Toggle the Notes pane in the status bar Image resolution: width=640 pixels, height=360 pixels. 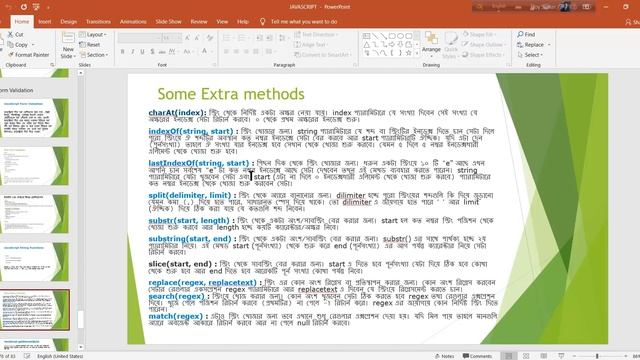tap(444, 356)
